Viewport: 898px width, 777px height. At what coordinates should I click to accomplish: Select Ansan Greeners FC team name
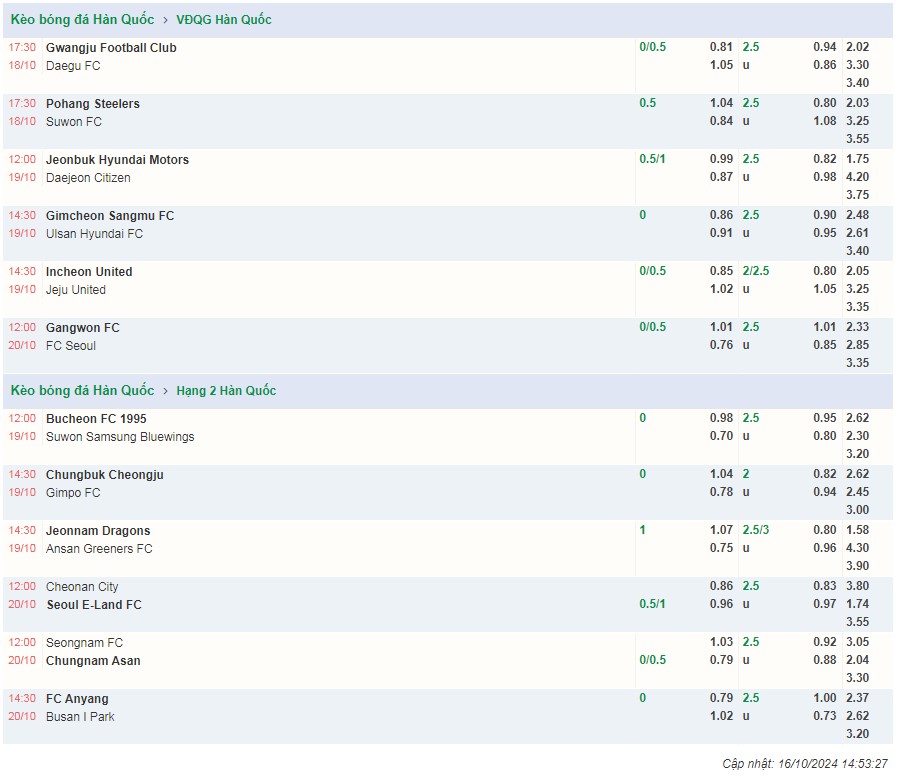click(x=99, y=549)
